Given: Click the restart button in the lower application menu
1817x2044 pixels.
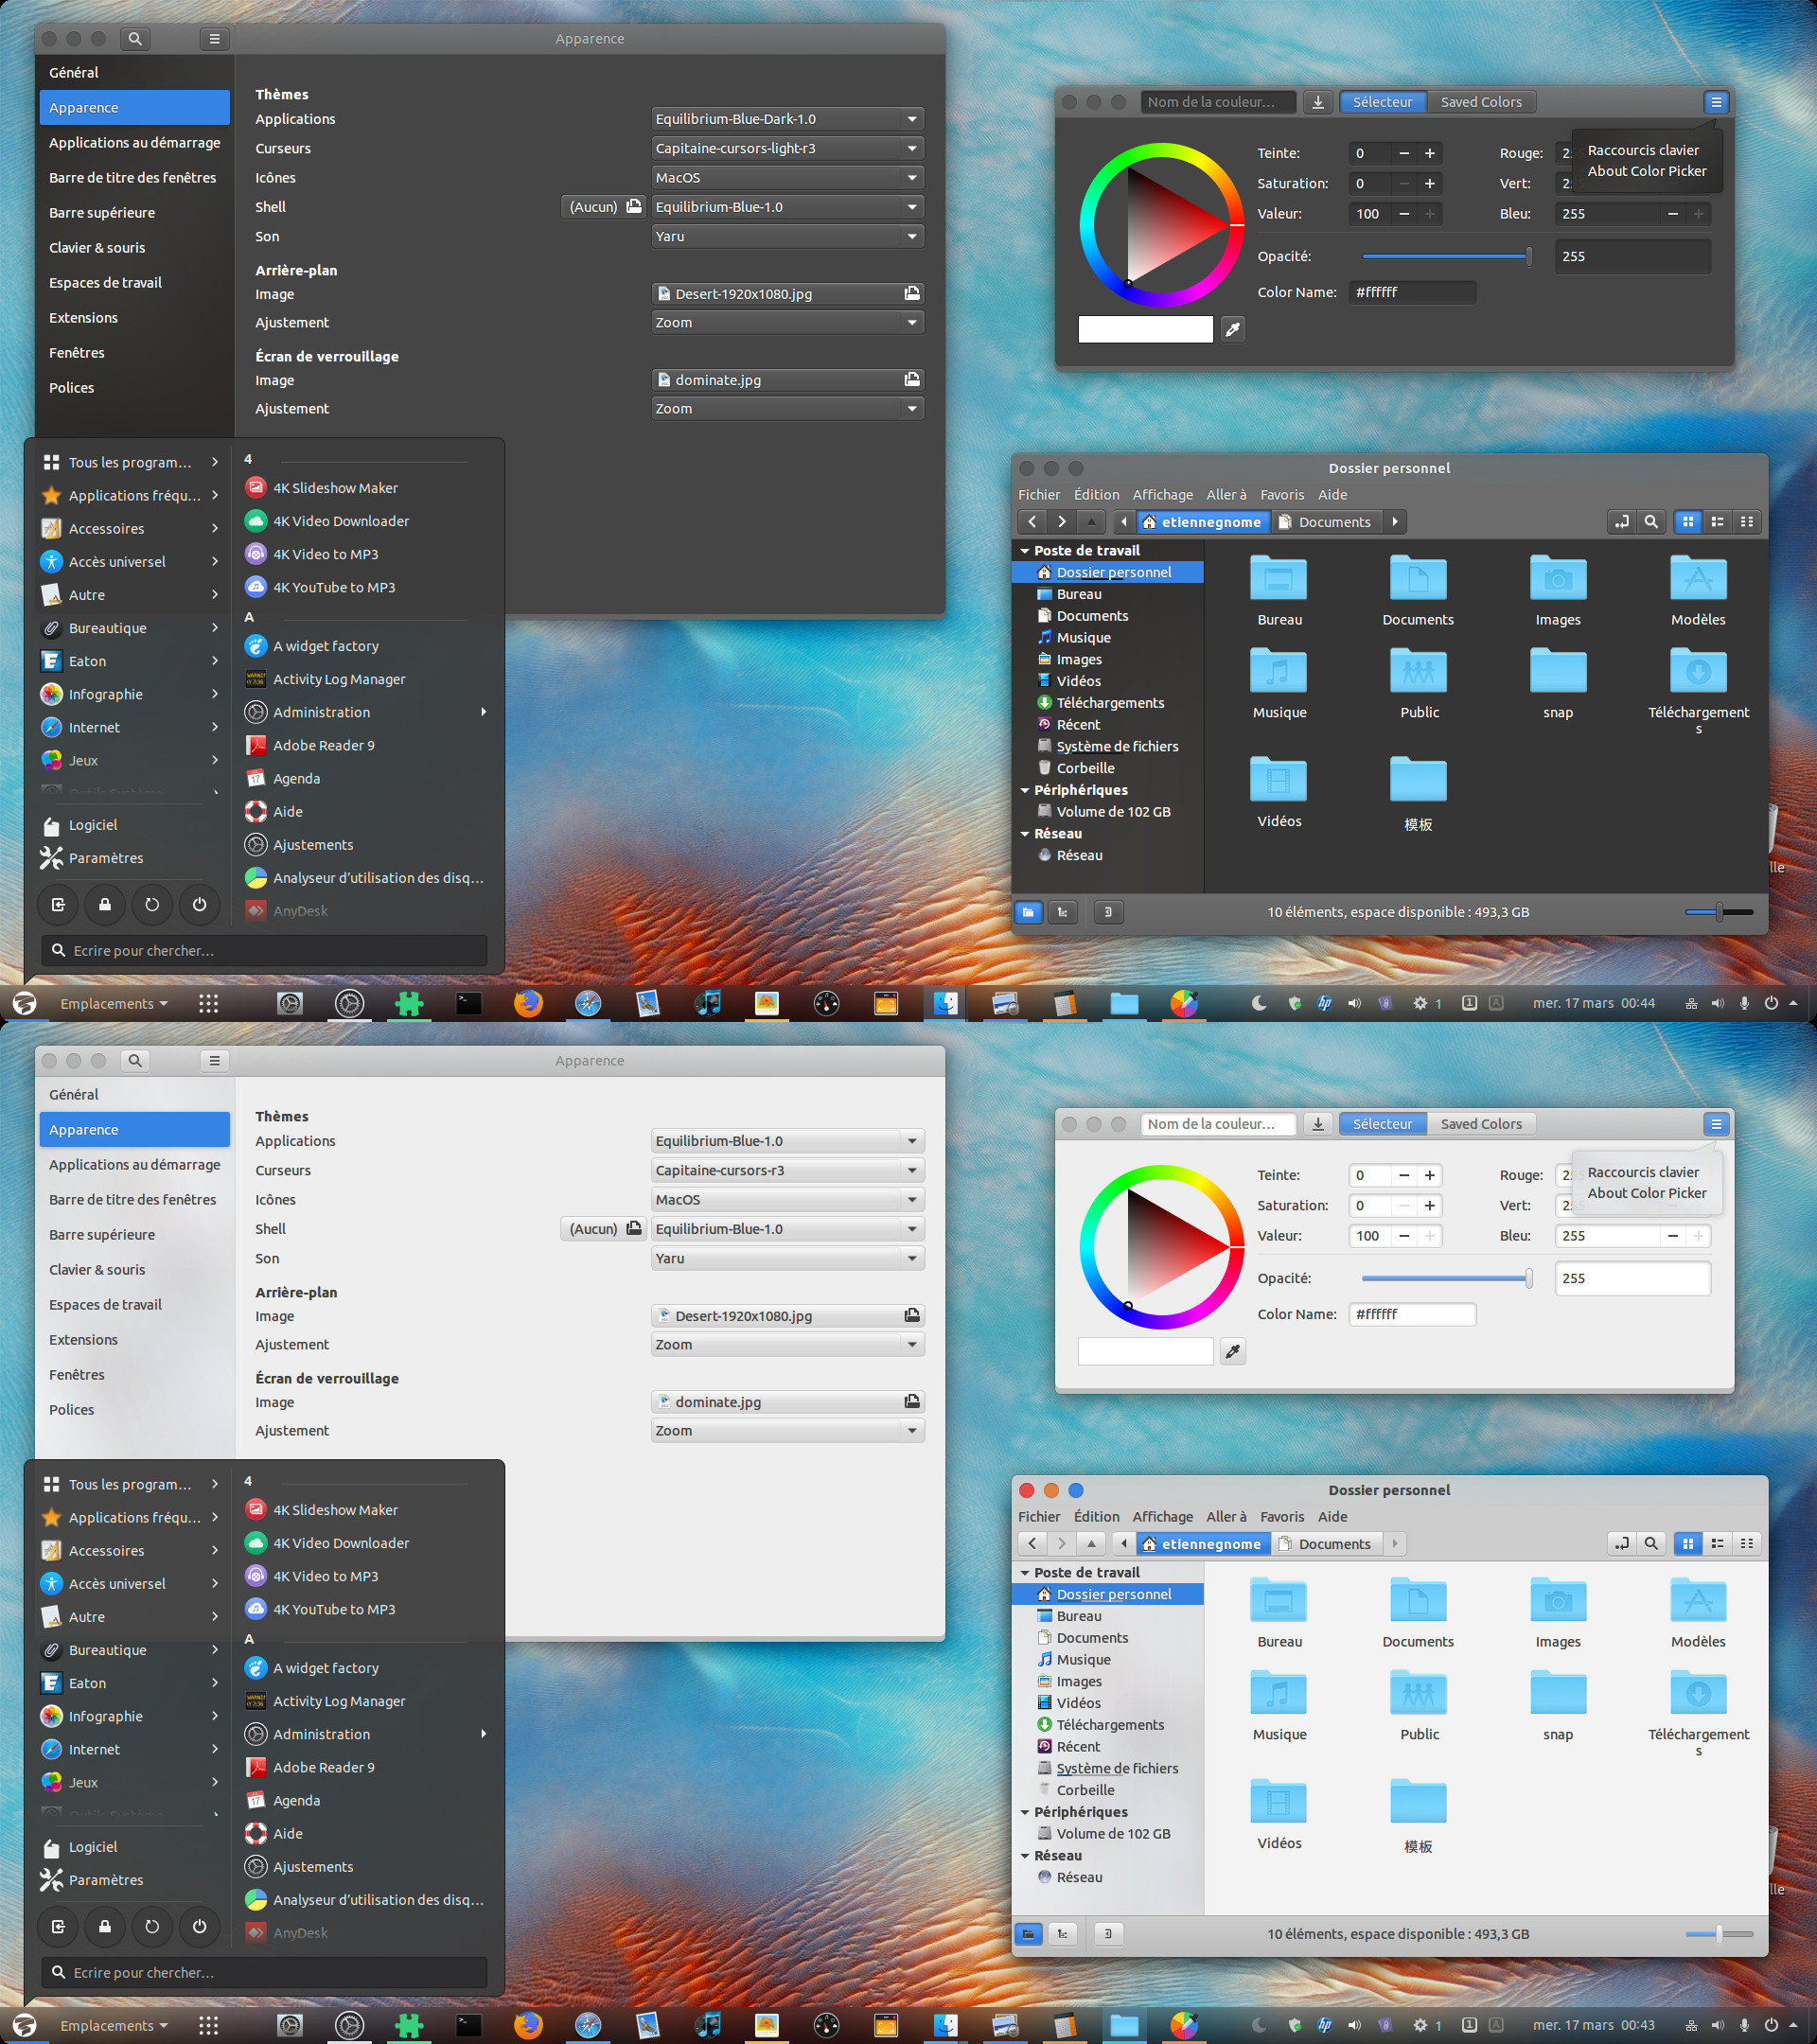Looking at the screenshot, I should click(152, 1926).
